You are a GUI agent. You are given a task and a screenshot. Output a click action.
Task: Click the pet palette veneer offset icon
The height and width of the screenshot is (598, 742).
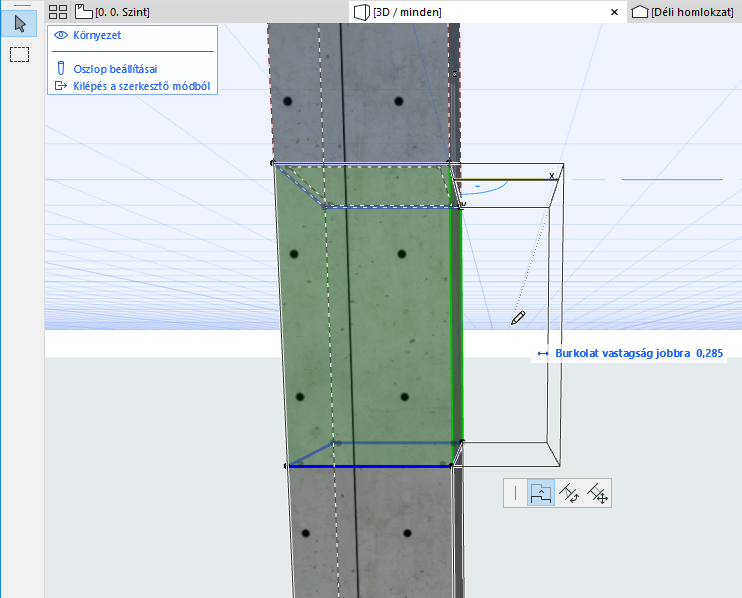[541, 492]
